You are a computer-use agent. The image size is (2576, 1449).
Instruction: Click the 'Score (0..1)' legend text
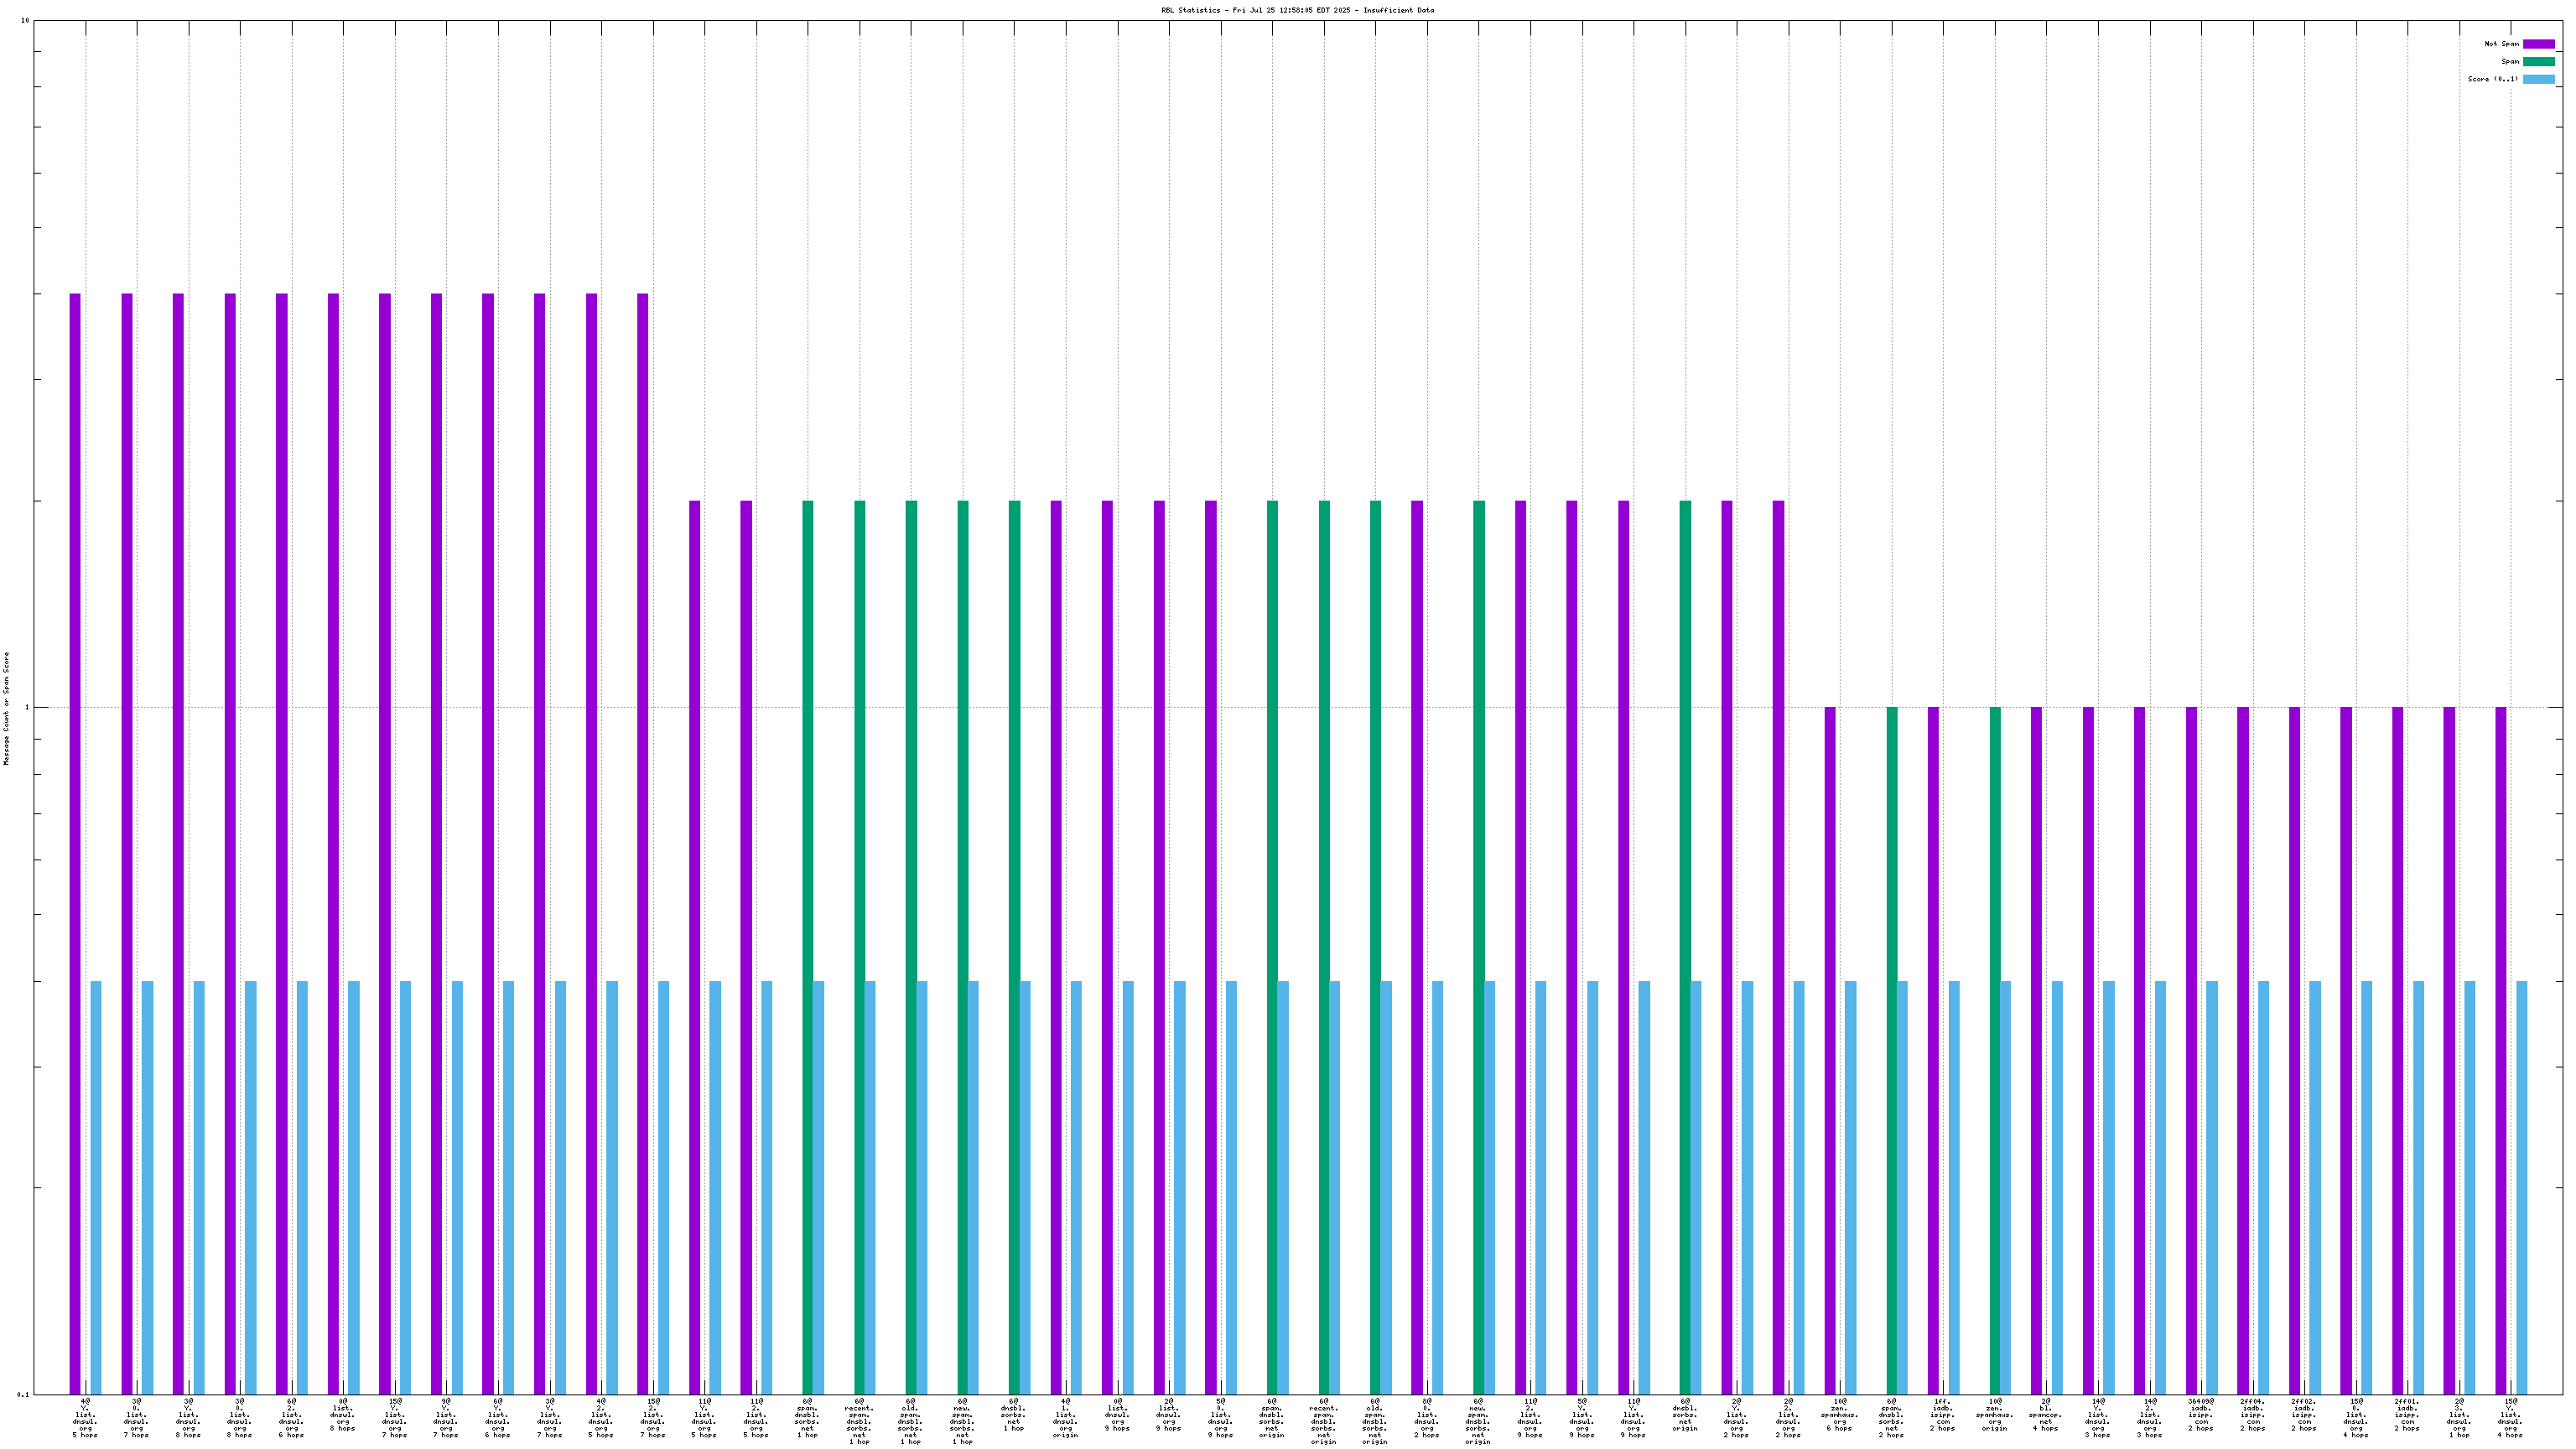[2492, 79]
